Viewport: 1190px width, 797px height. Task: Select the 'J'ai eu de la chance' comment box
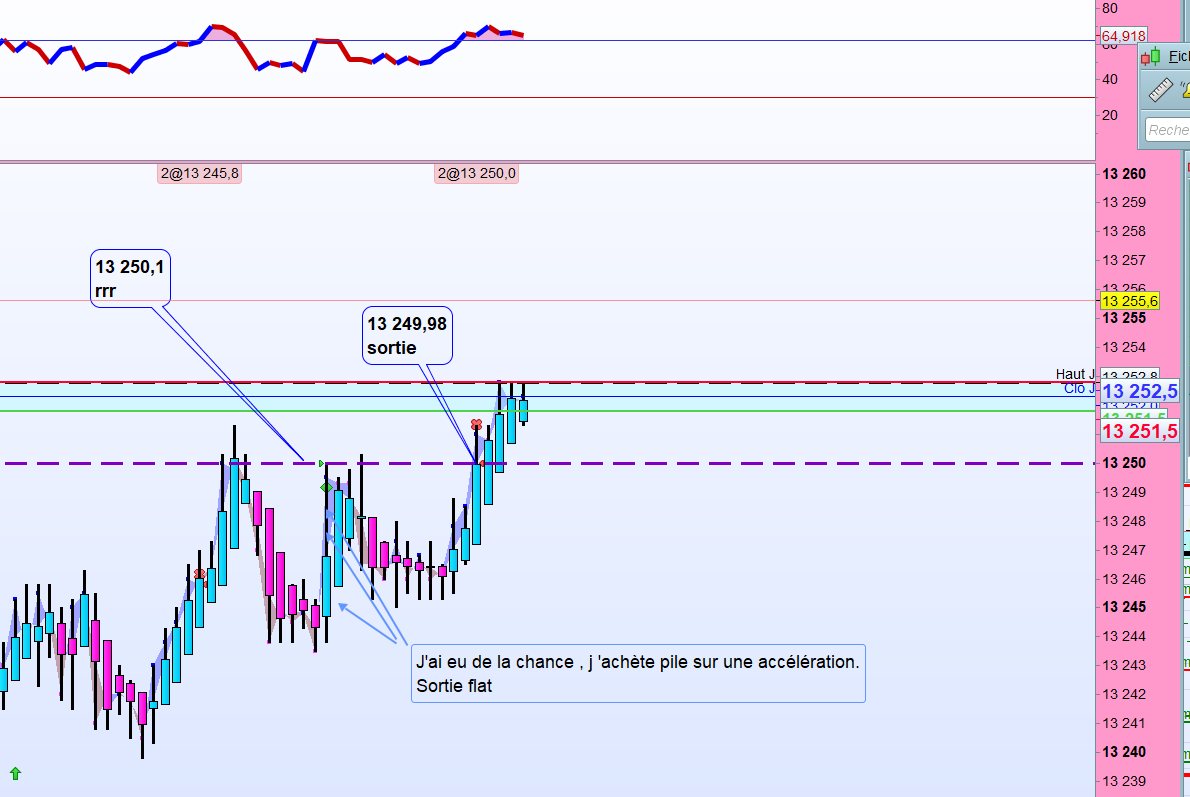tap(638, 673)
